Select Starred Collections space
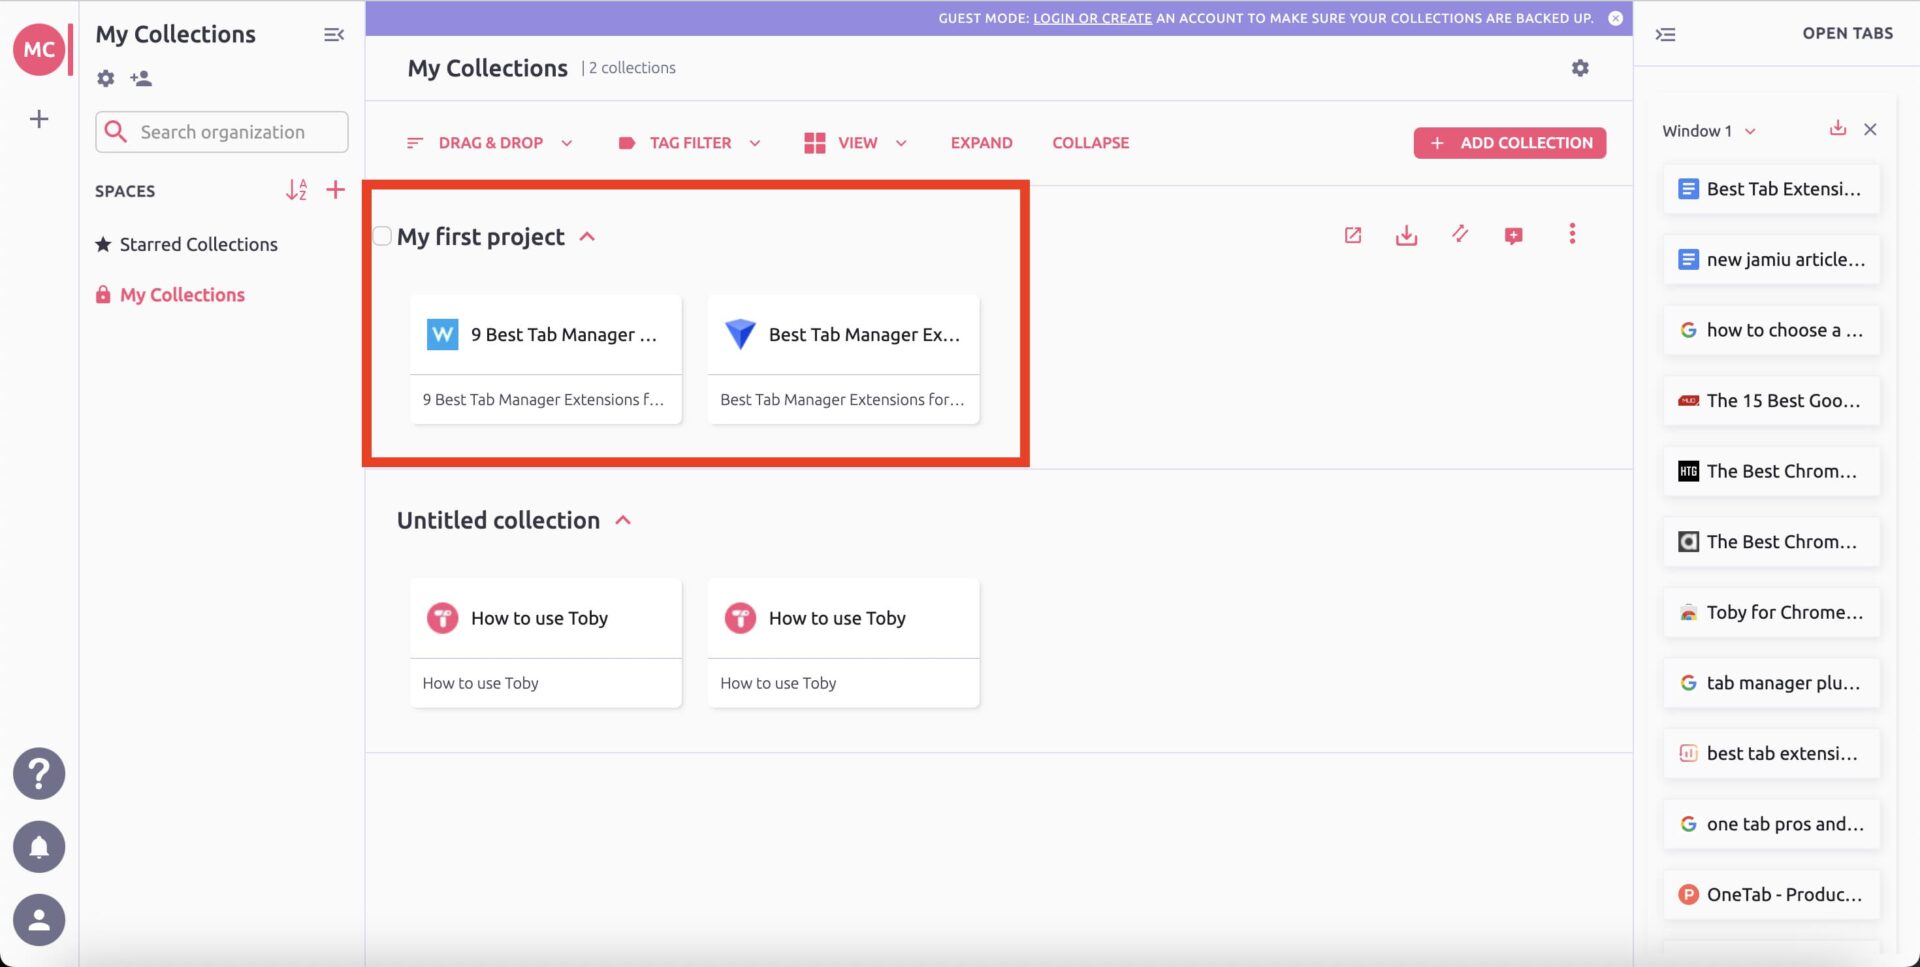1920x967 pixels. click(187, 244)
